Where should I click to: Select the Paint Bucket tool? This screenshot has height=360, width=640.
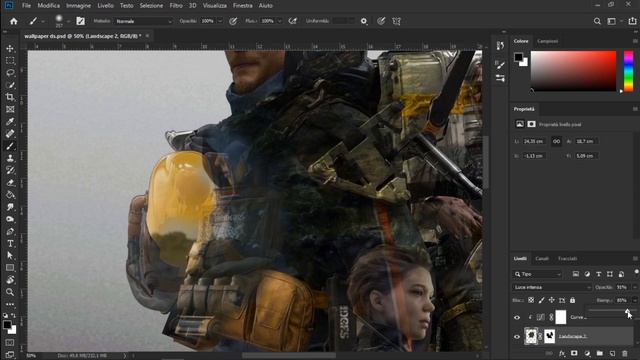click(10, 195)
